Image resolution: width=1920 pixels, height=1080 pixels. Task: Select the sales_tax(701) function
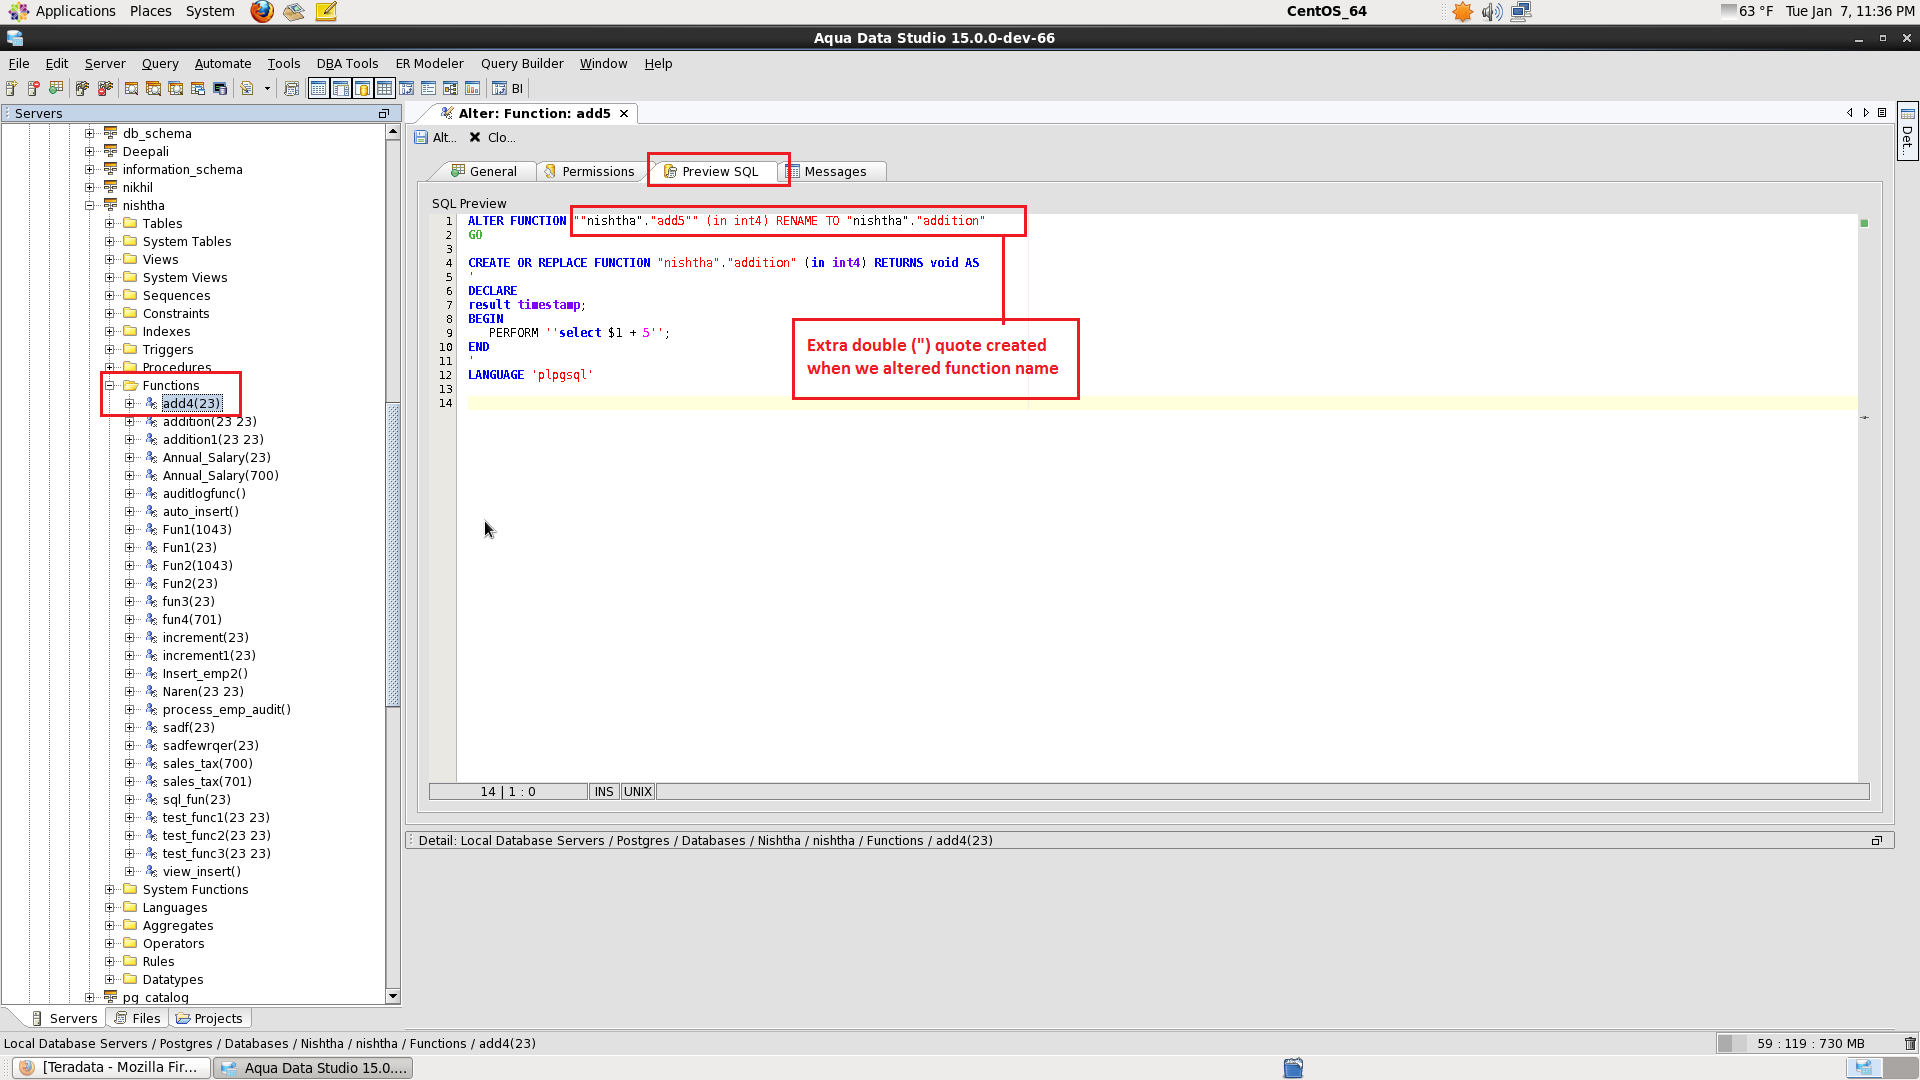click(x=207, y=782)
